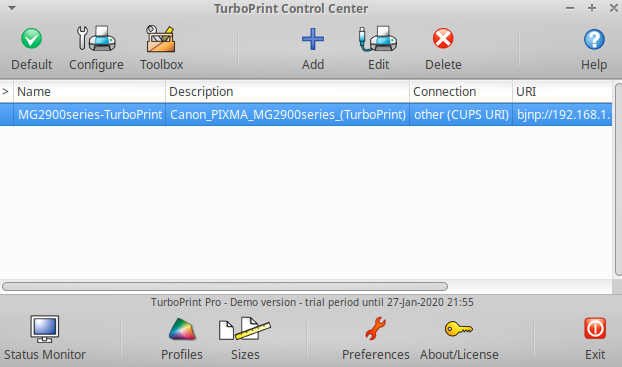Add a new printer with plus icon
The image size is (622, 367).
click(x=313, y=48)
